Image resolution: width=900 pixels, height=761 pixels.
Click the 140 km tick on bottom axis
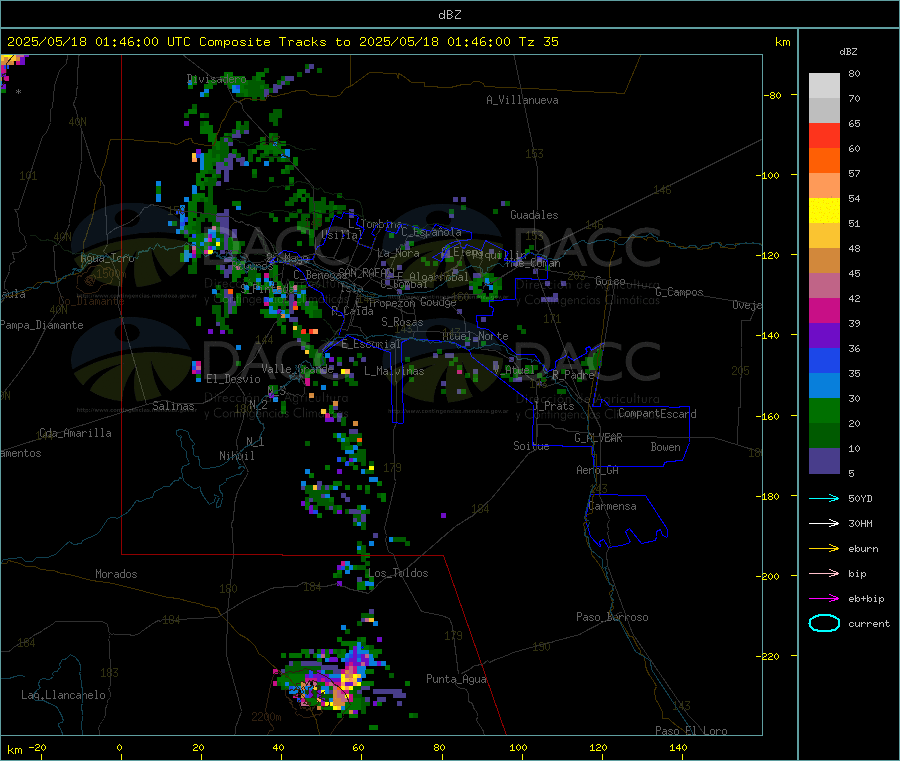click(678, 747)
